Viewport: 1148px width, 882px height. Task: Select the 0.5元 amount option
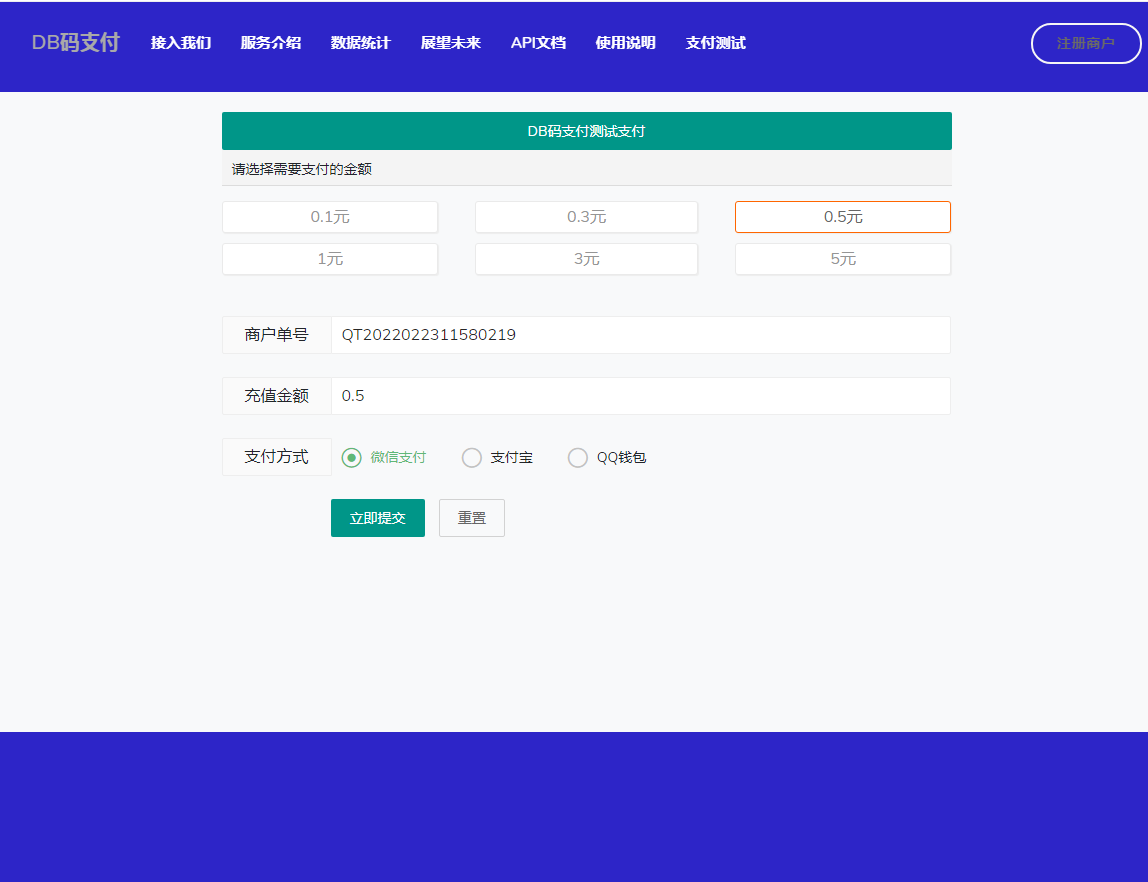[843, 217]
